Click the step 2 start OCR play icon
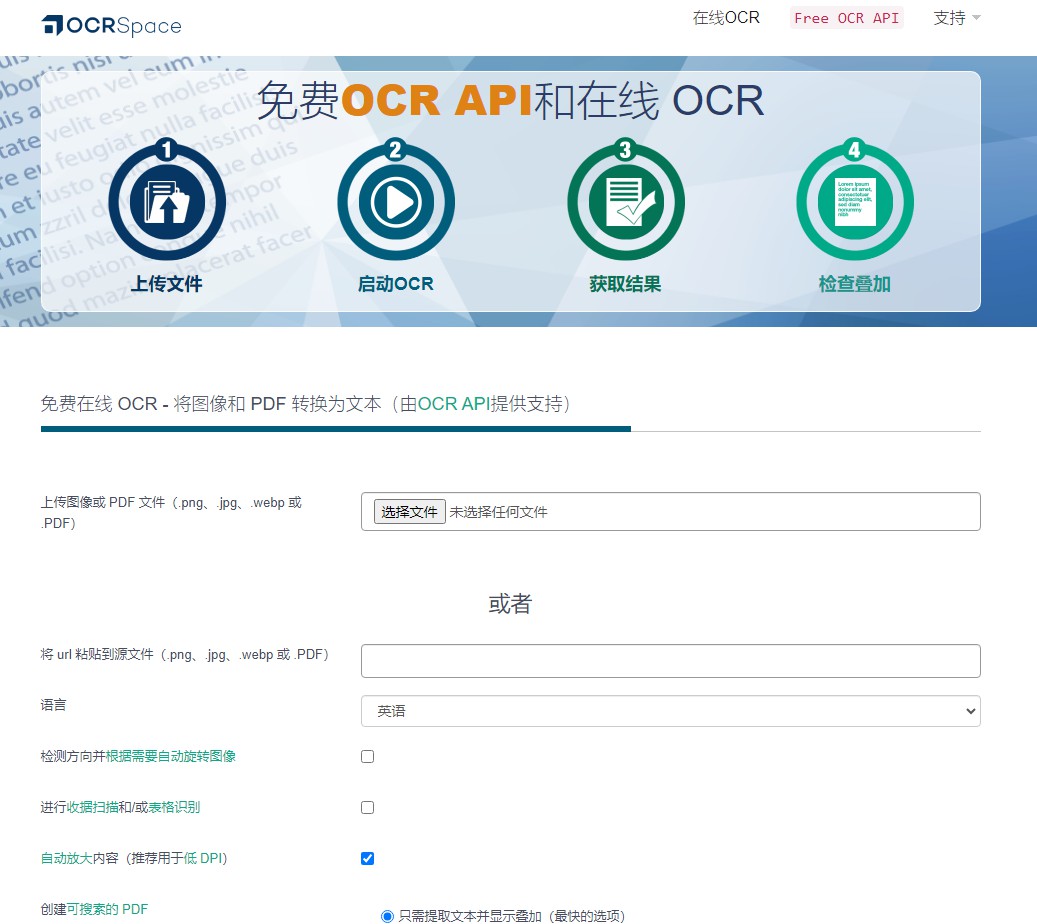Image resolution: width=1037 pixels, height=924 pixels. pos(396,200)
